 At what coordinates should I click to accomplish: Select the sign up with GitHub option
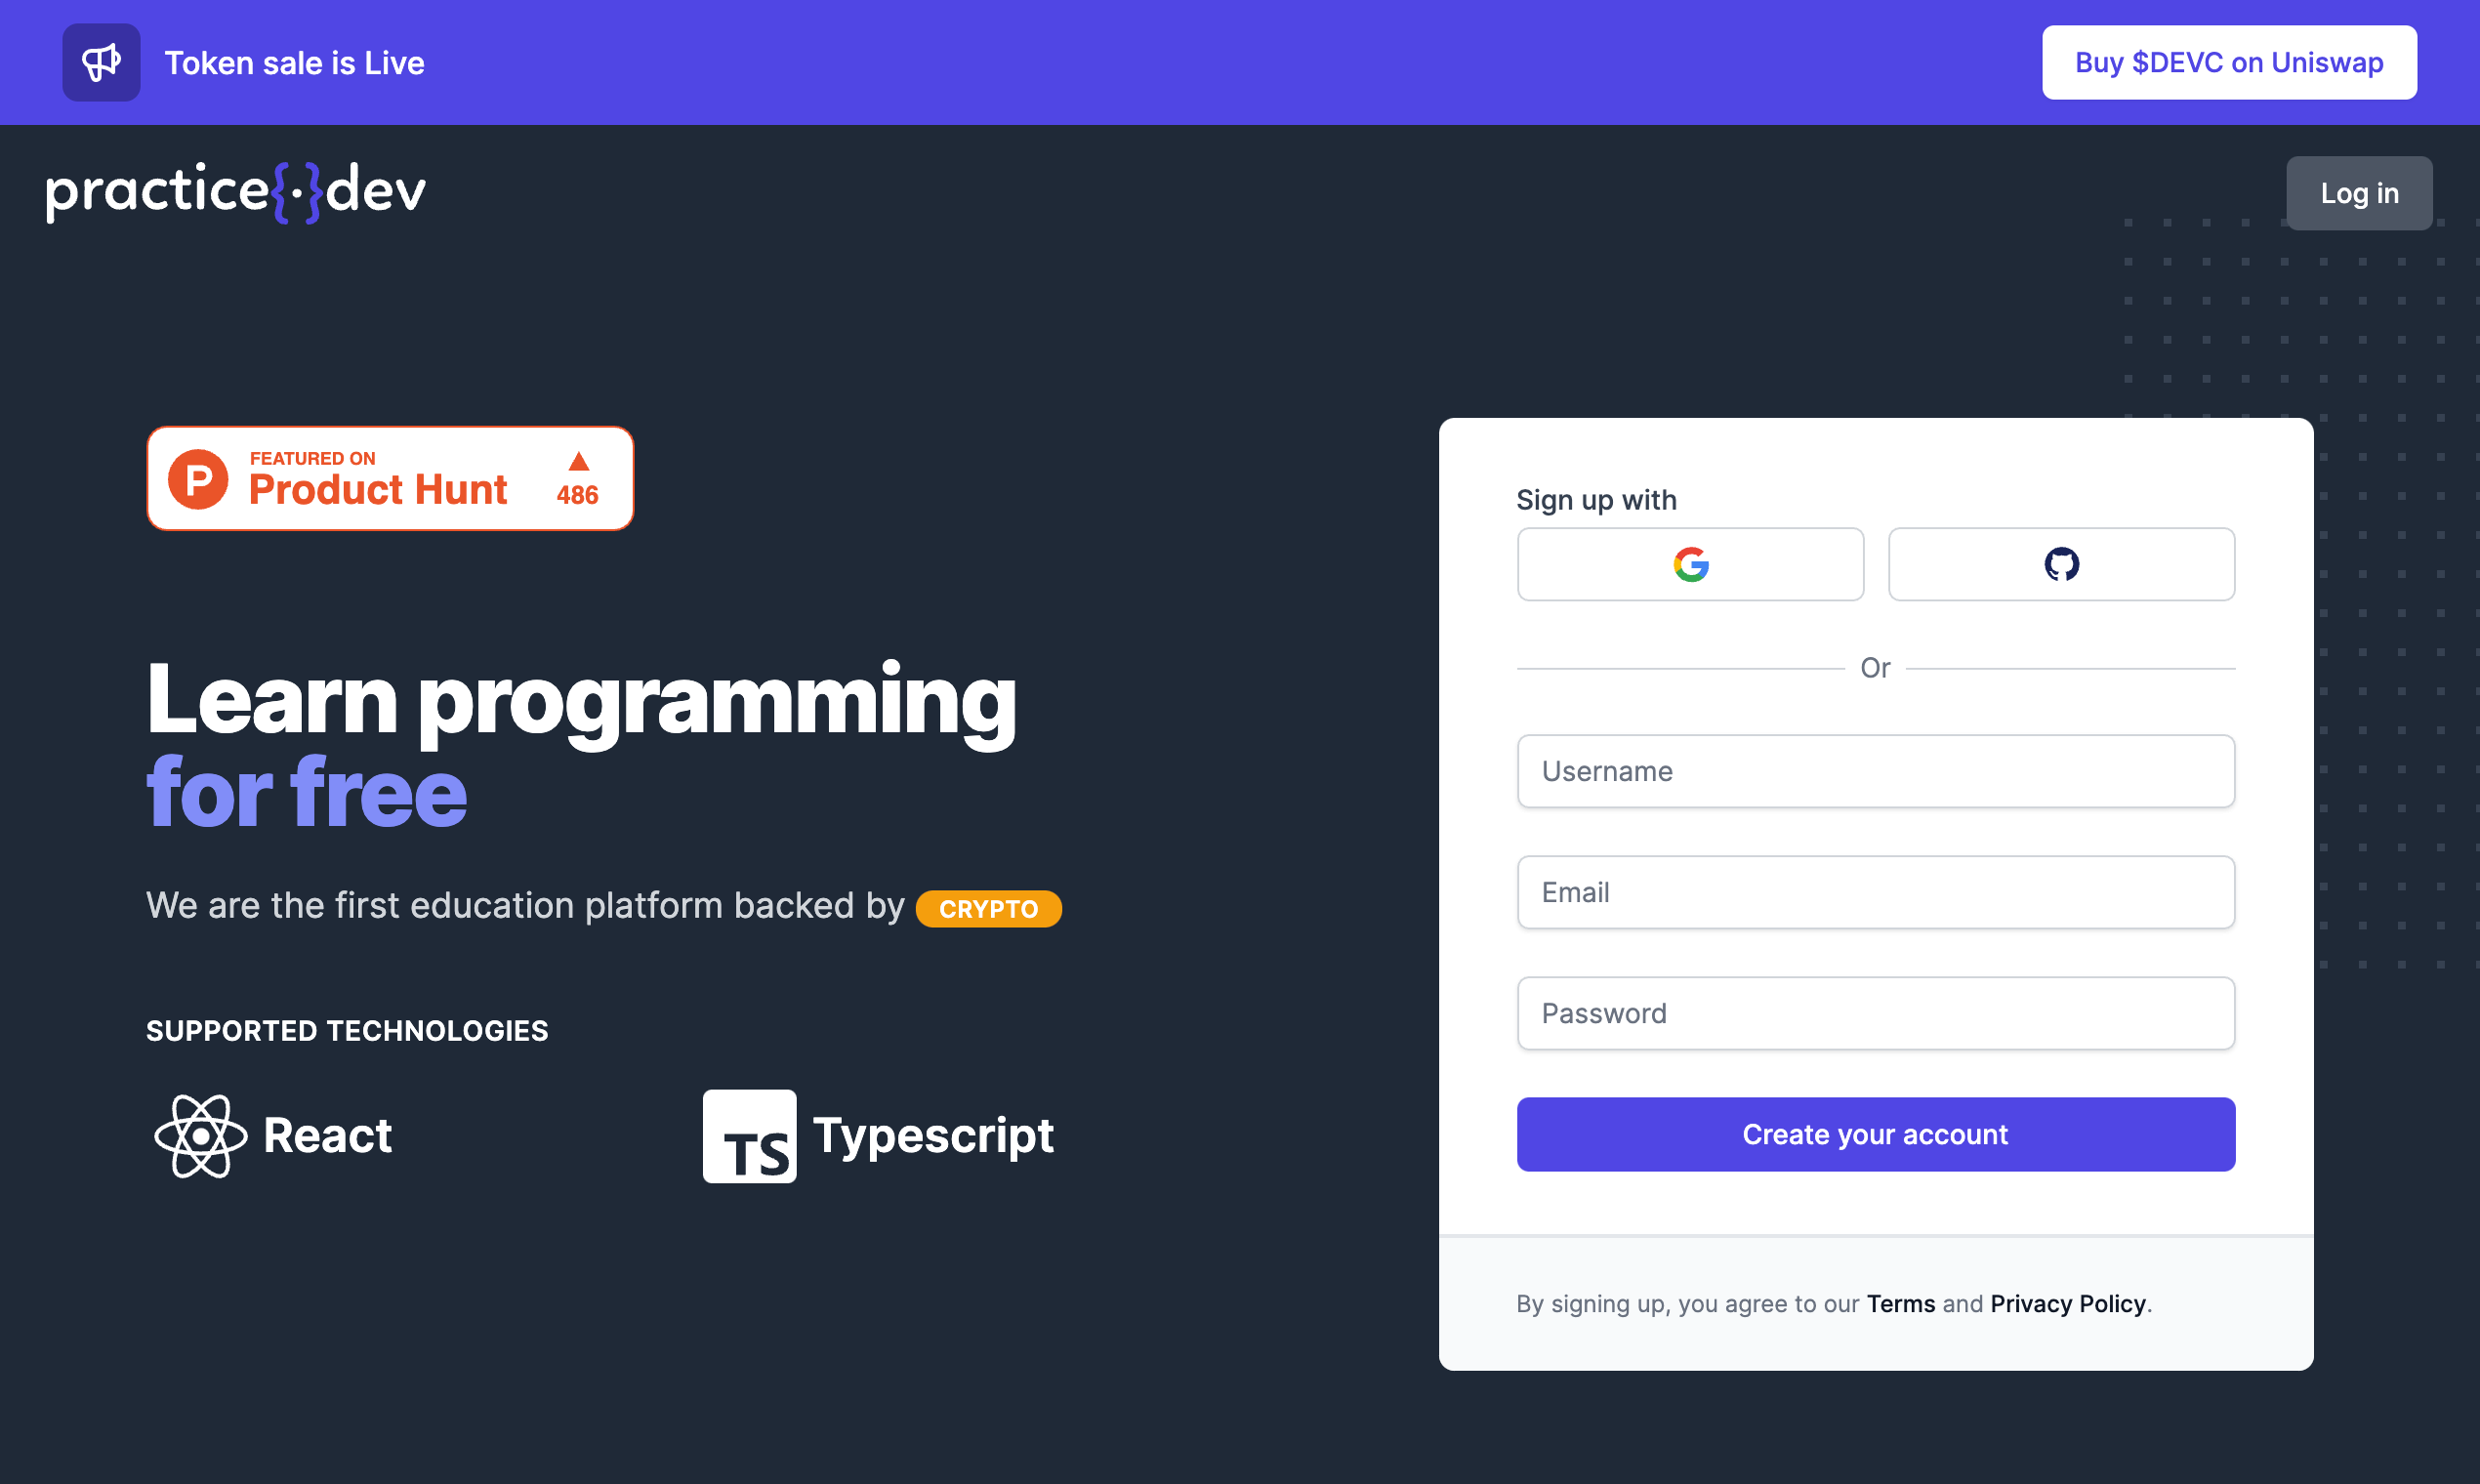(2061, 563)
